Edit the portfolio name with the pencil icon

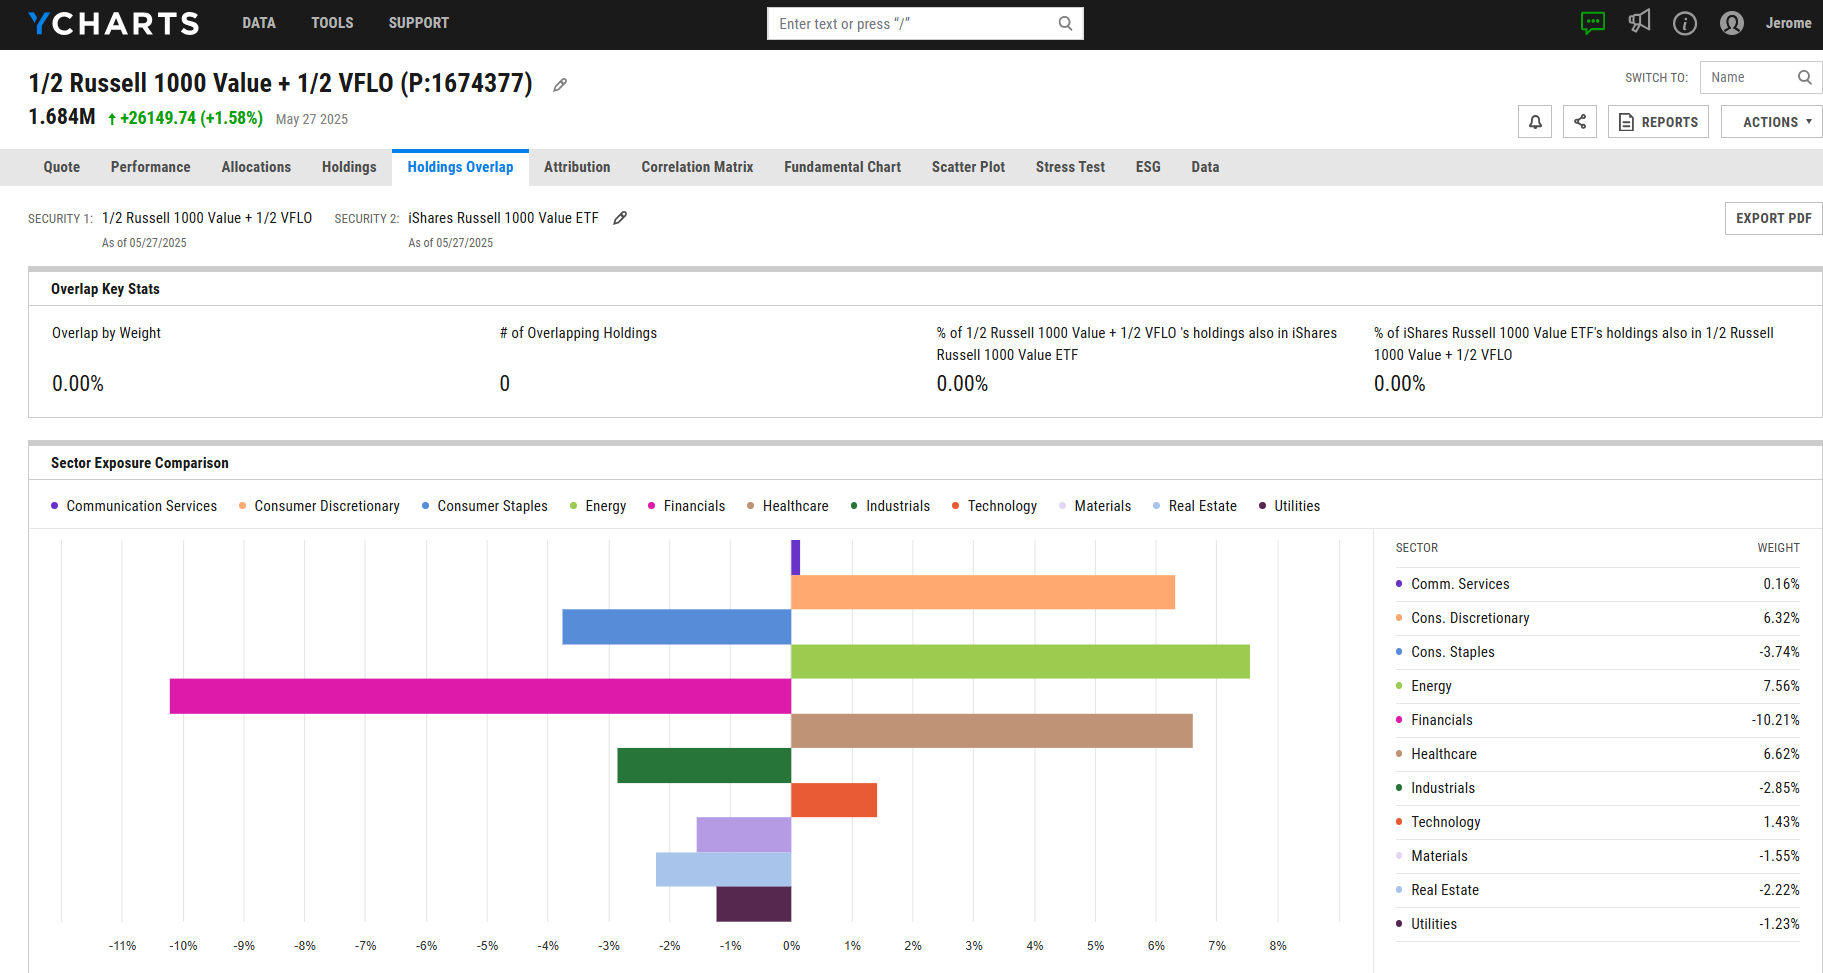coord(559,85)
